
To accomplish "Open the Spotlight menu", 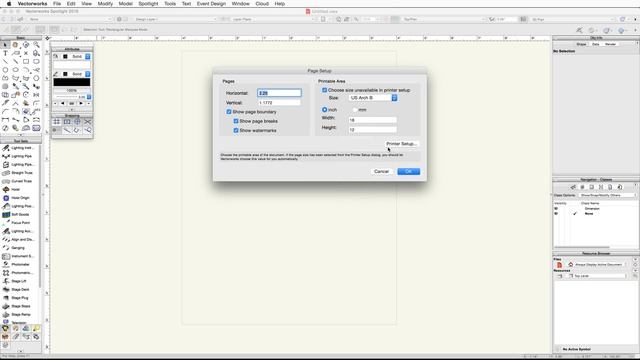I will [148, 4].
